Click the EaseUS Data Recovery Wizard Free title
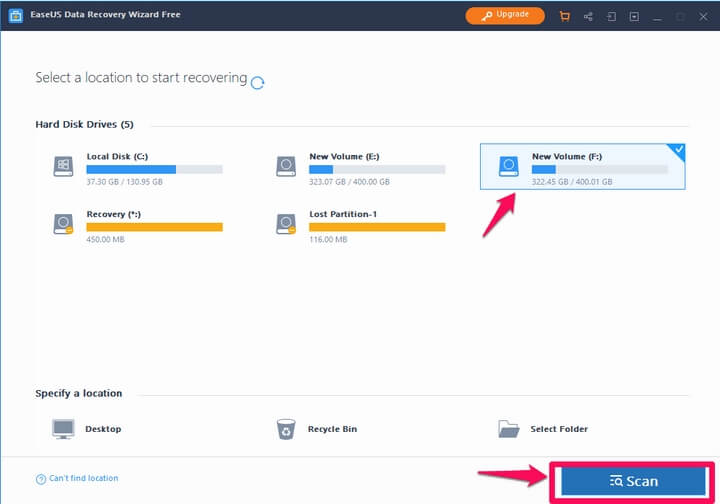 (x=105, y=15)
